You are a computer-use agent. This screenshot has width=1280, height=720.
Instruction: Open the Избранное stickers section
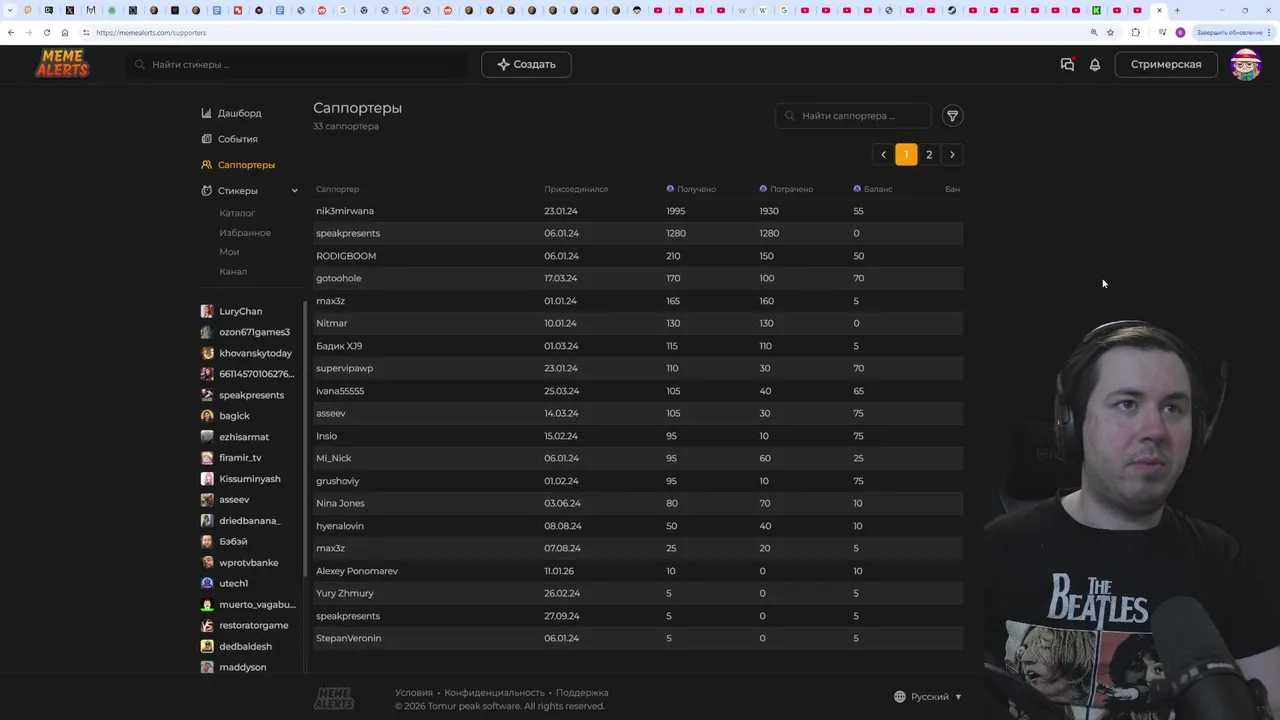point(245,233)
